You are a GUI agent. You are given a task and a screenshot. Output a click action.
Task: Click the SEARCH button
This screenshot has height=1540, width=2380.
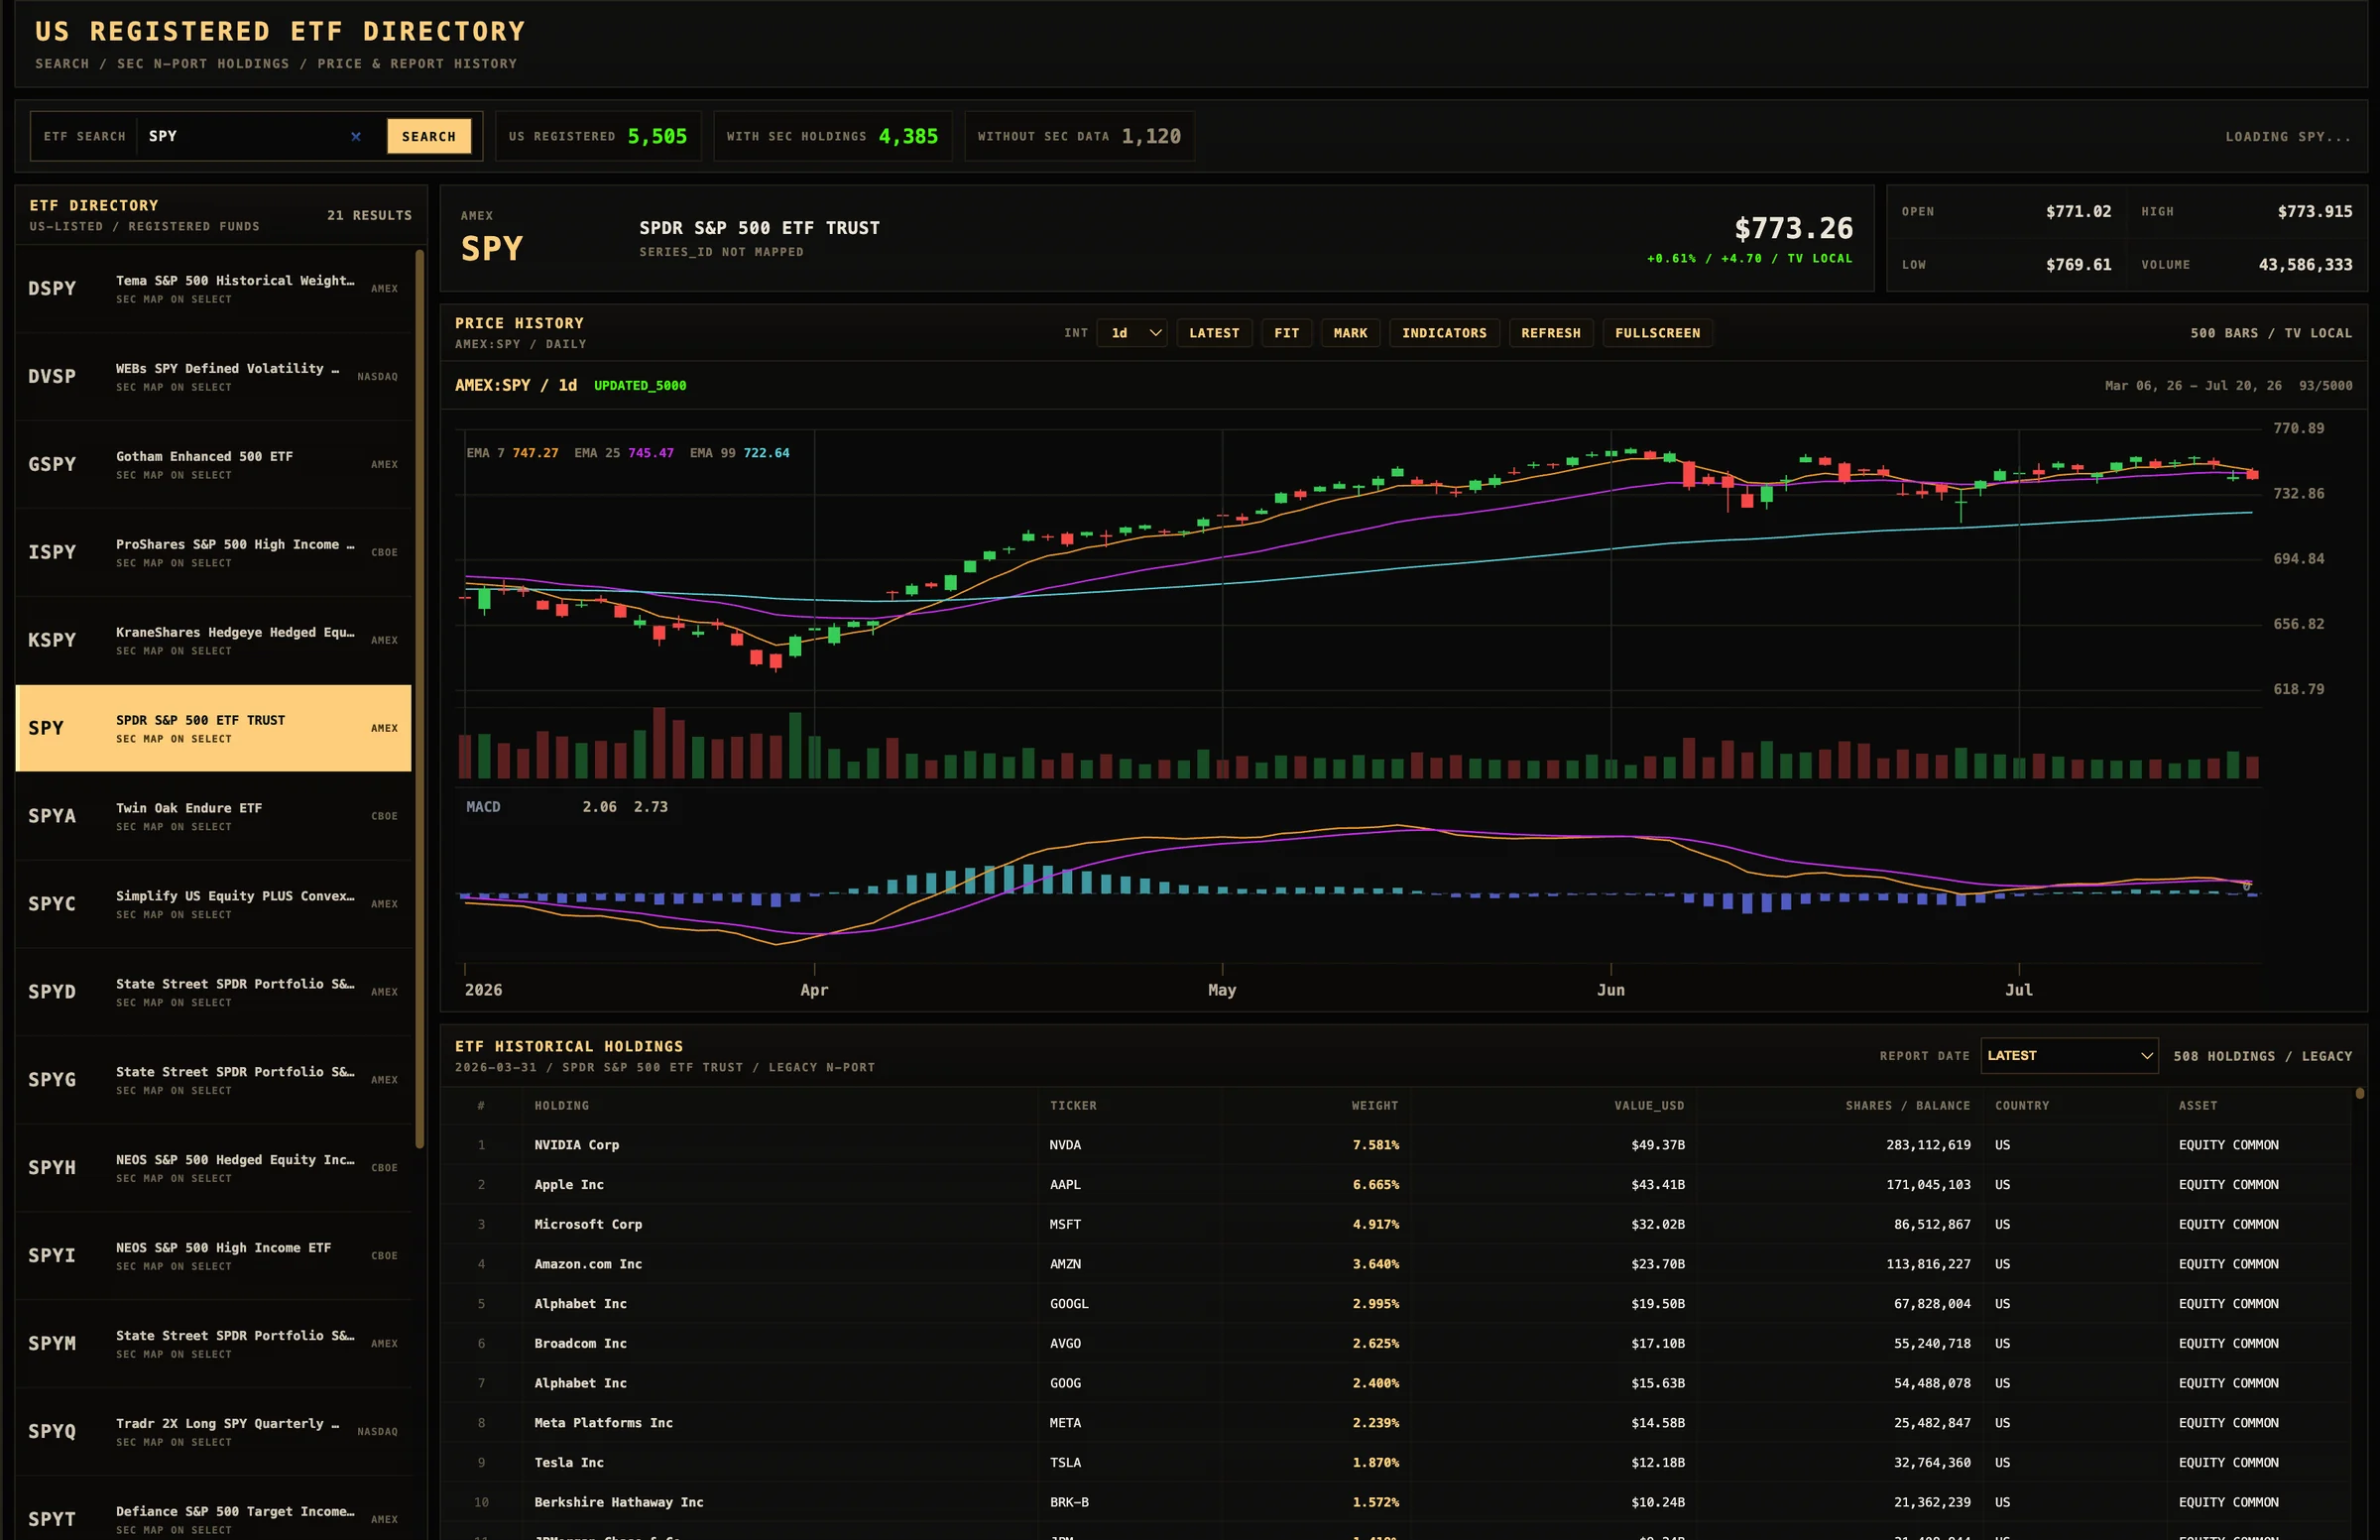click(x=429, y=136)
